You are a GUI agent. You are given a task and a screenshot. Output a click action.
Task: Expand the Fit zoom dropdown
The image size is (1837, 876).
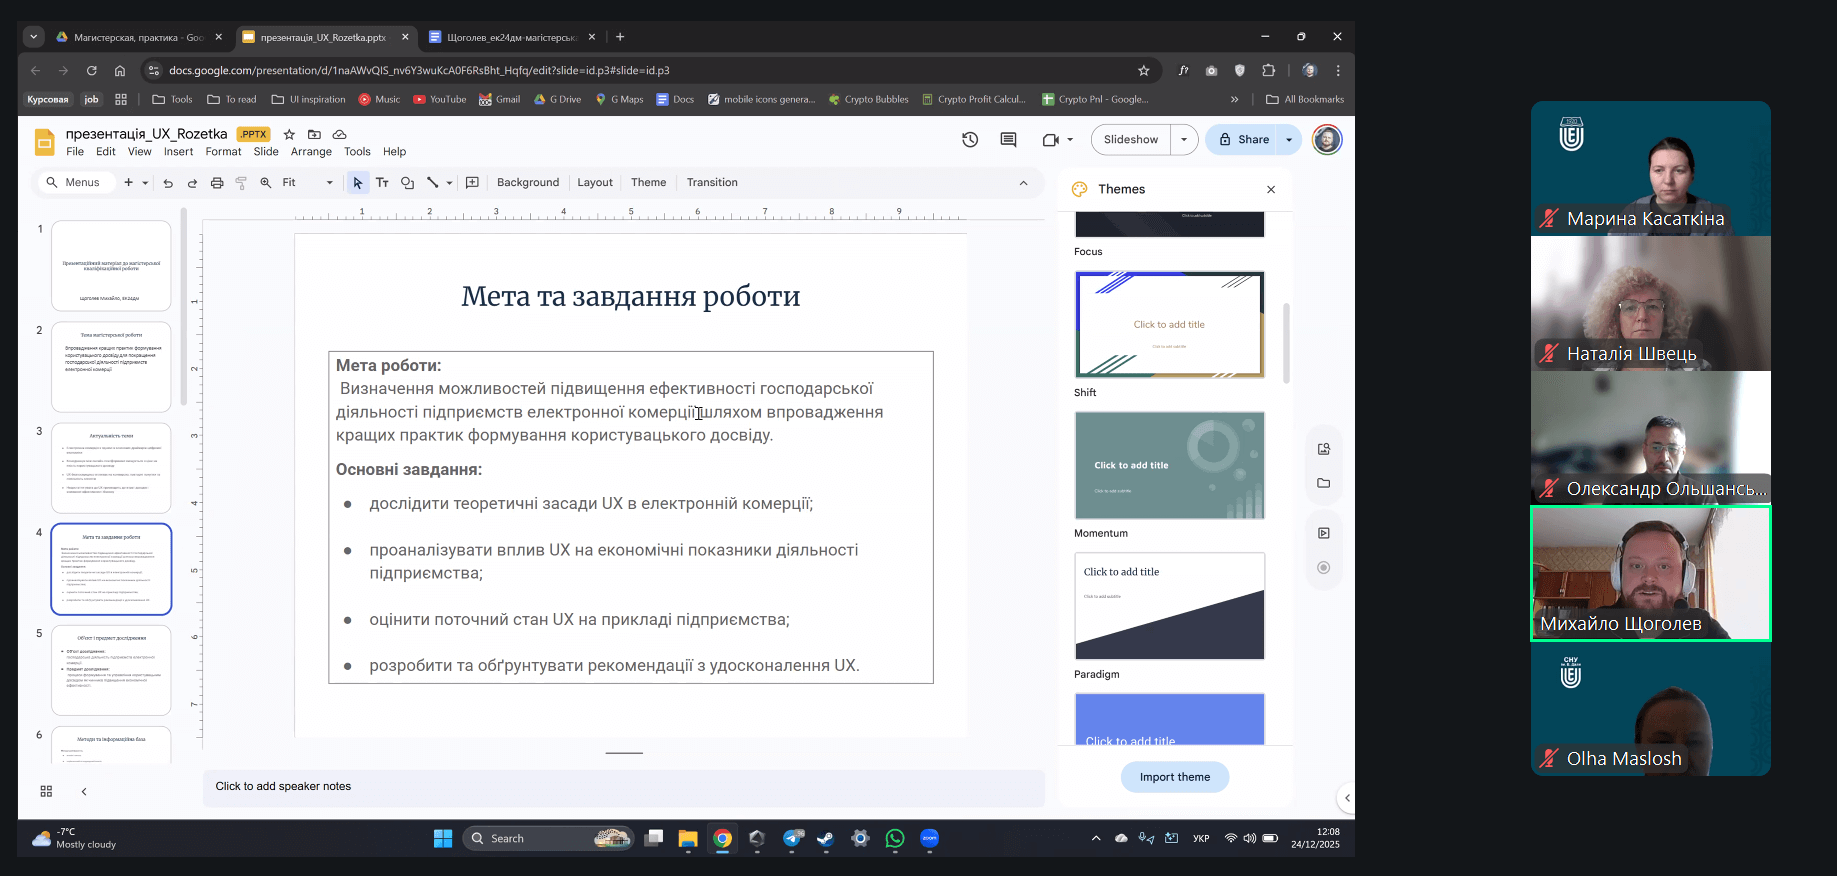click(x=329, y=183)
